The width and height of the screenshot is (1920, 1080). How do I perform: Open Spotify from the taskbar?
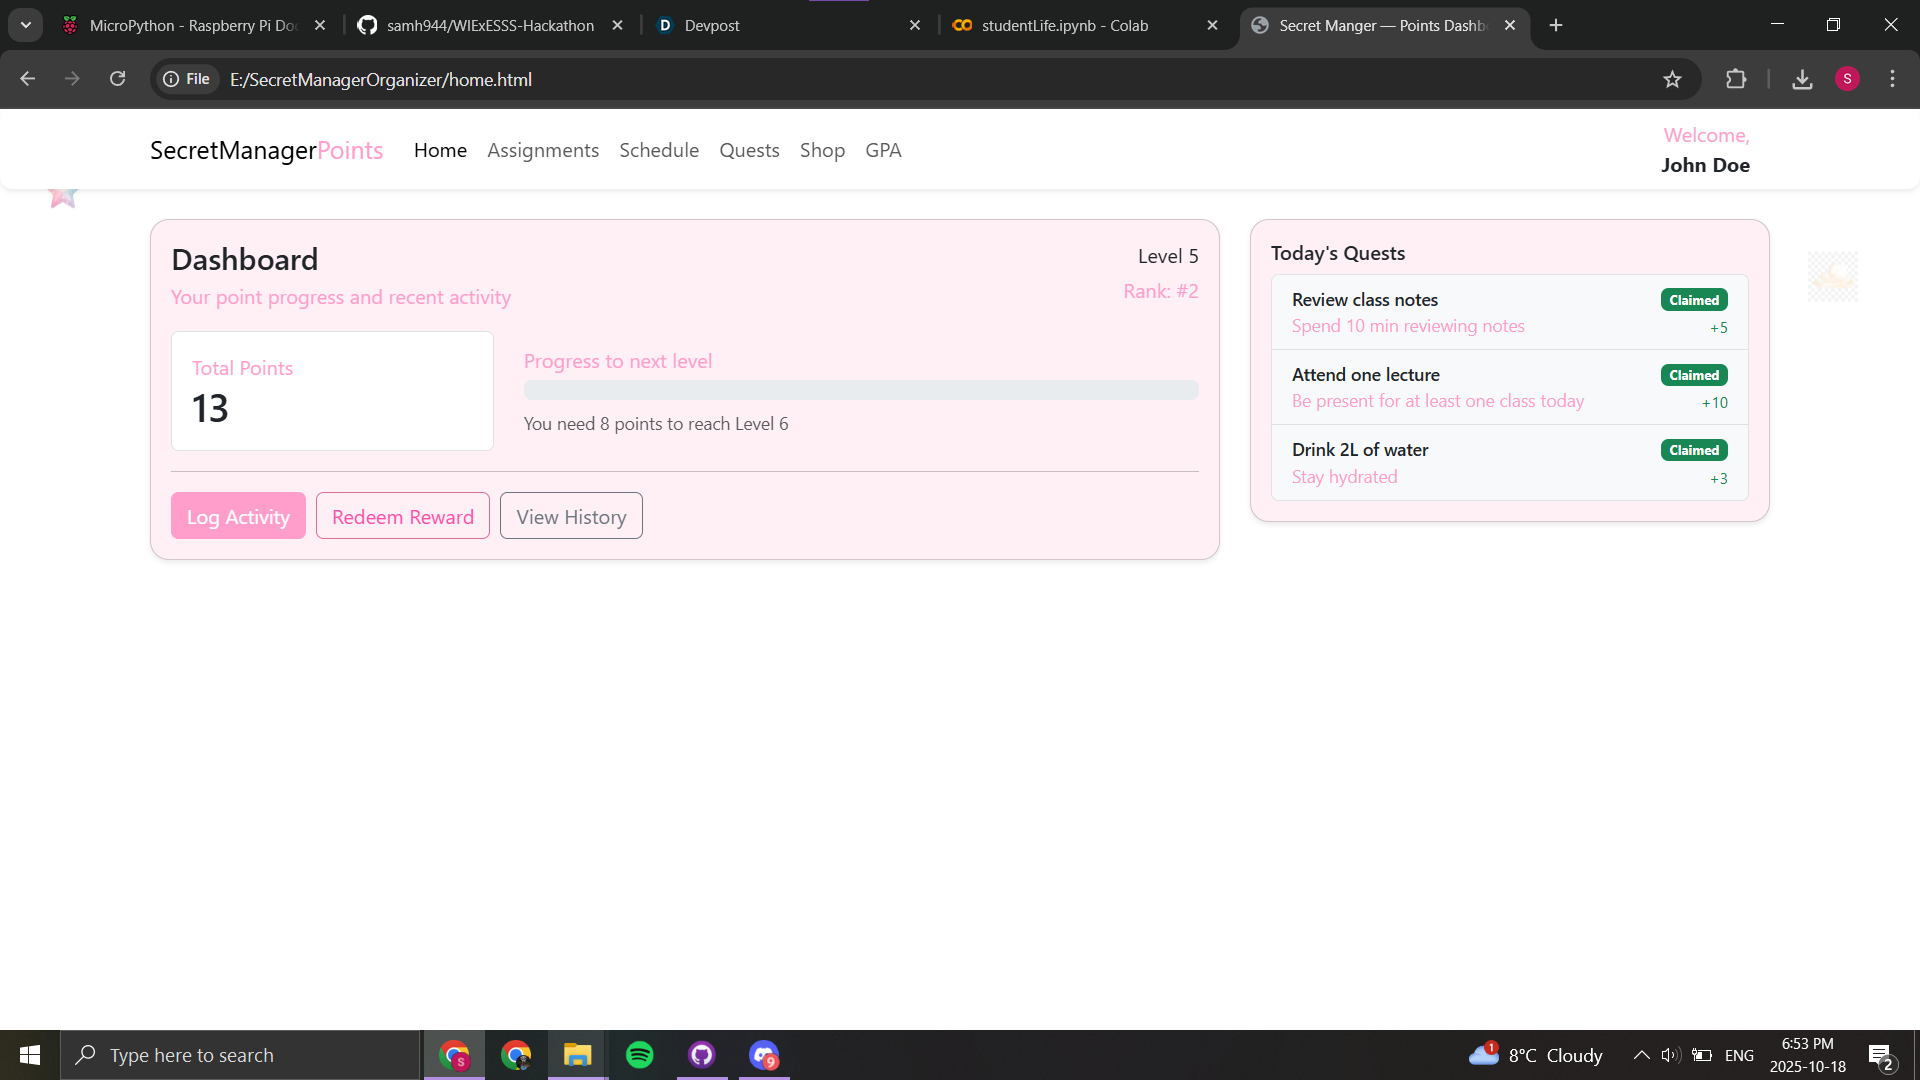click(639, 1055)
